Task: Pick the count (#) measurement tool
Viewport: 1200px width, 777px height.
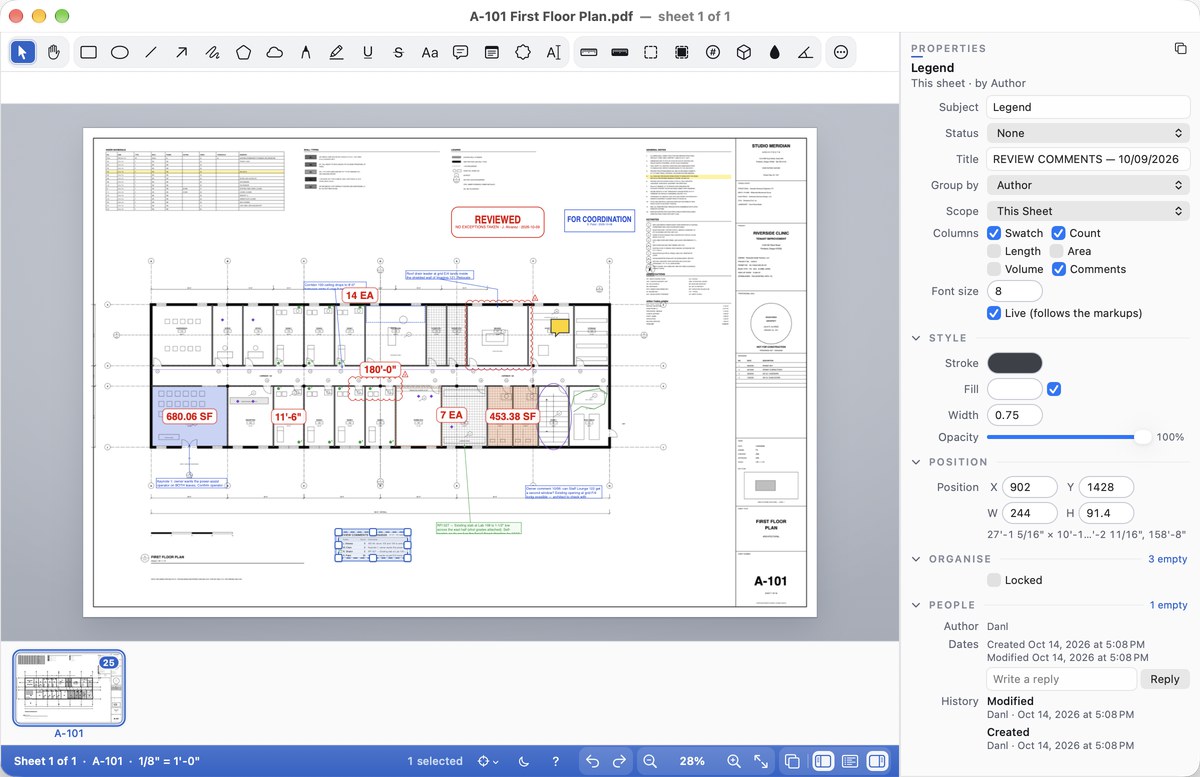Action: coord(713,52)
